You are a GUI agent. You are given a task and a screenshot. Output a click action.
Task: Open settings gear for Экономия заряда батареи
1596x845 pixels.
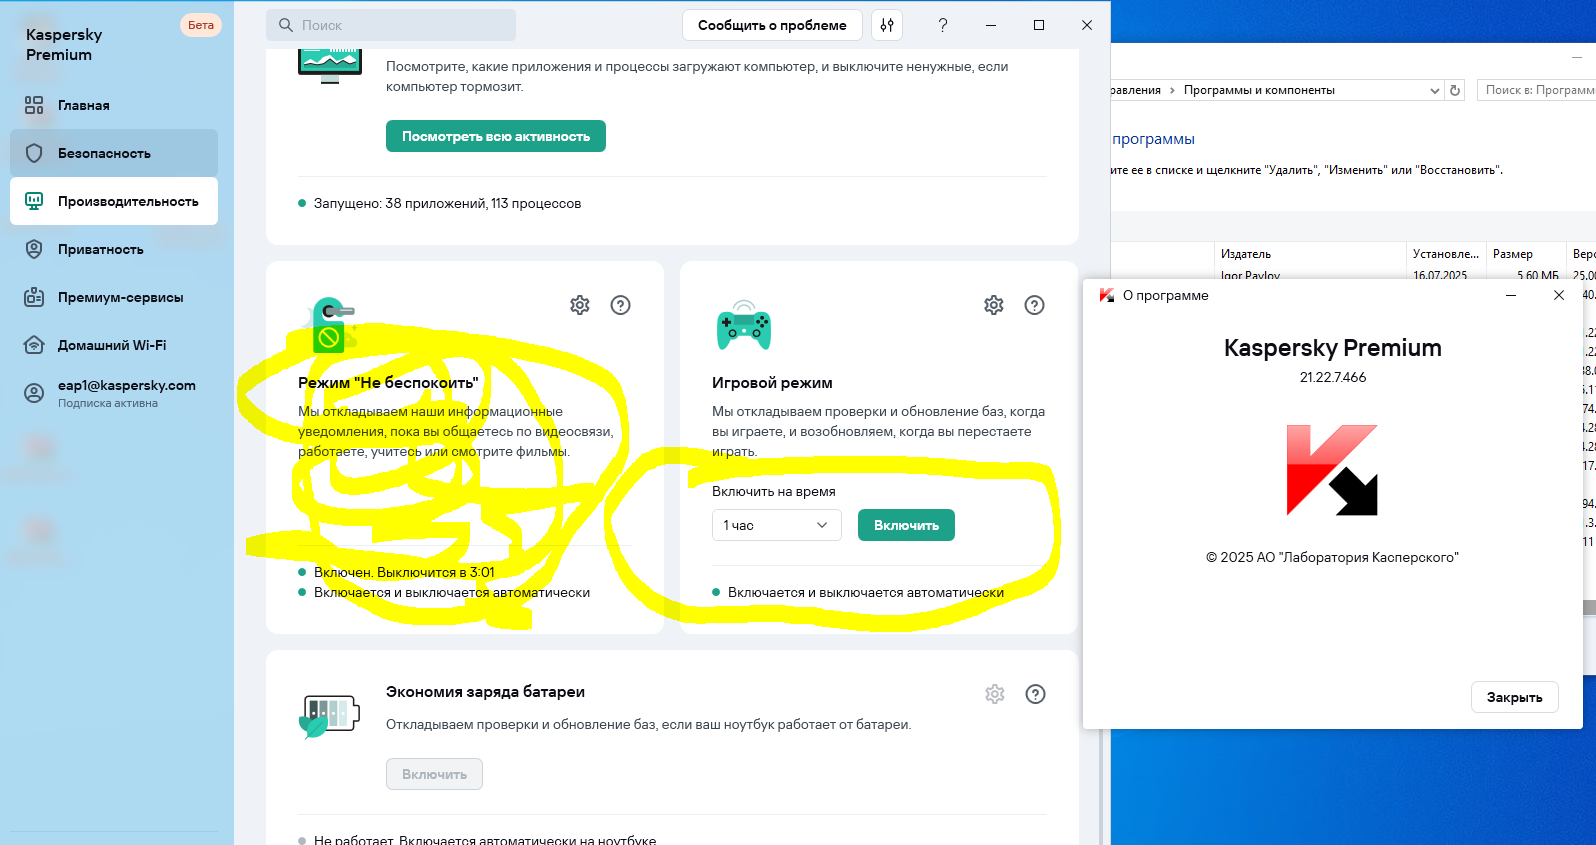pyautogui.click(x=995, y=694)
